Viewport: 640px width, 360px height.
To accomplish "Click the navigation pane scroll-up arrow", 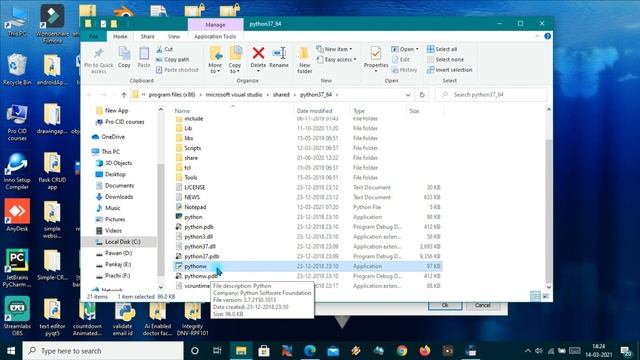I will click(x=160, y=109).
